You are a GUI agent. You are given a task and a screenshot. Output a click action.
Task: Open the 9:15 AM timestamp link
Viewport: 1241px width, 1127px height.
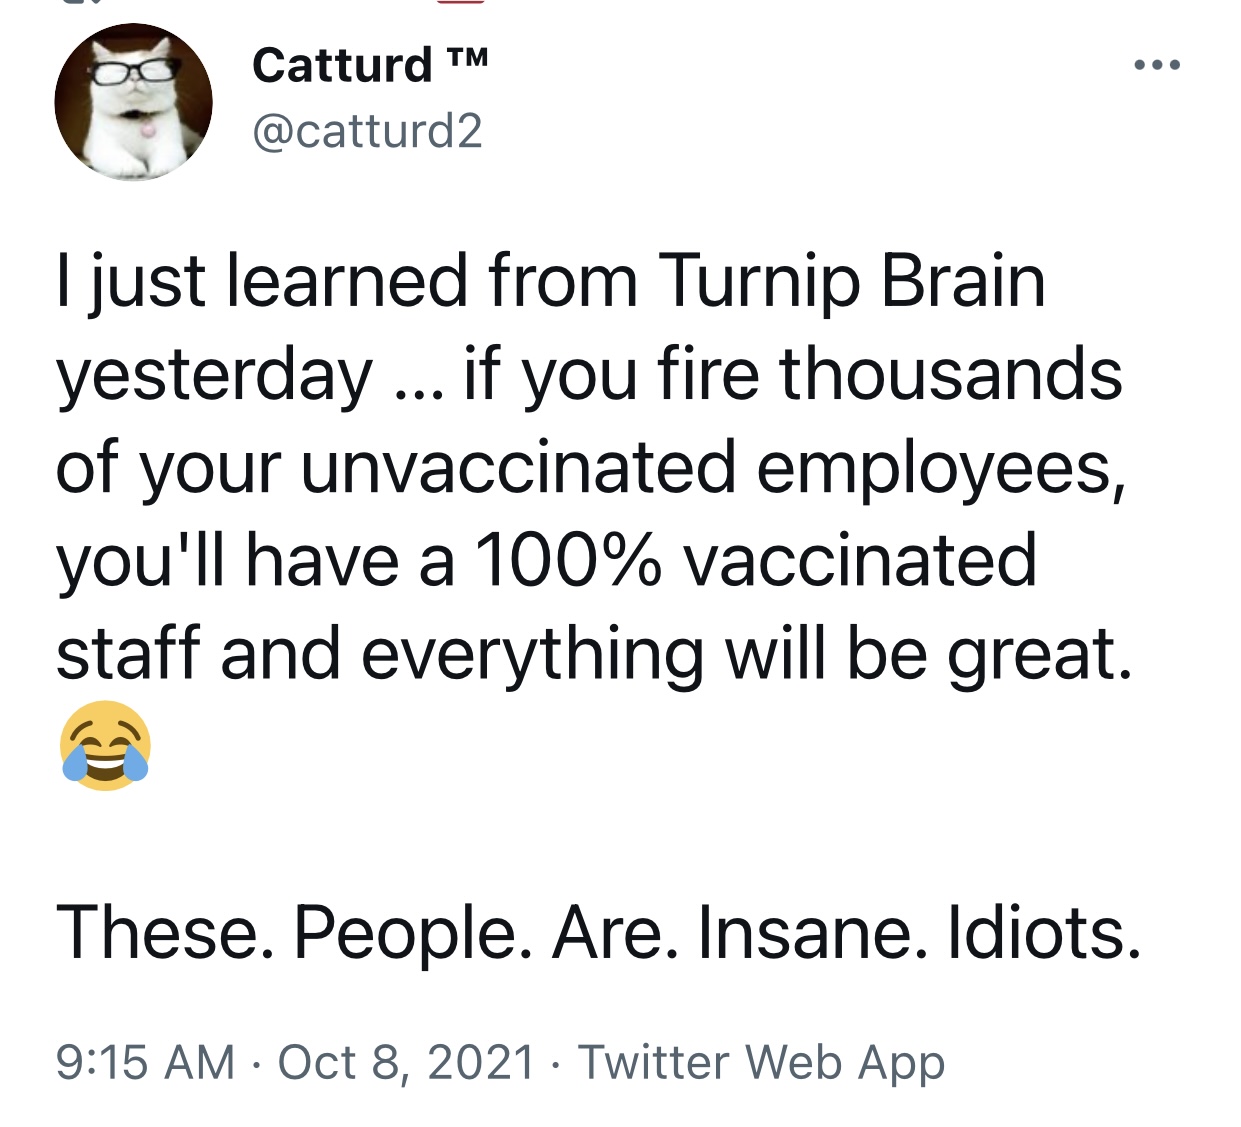145,1062
